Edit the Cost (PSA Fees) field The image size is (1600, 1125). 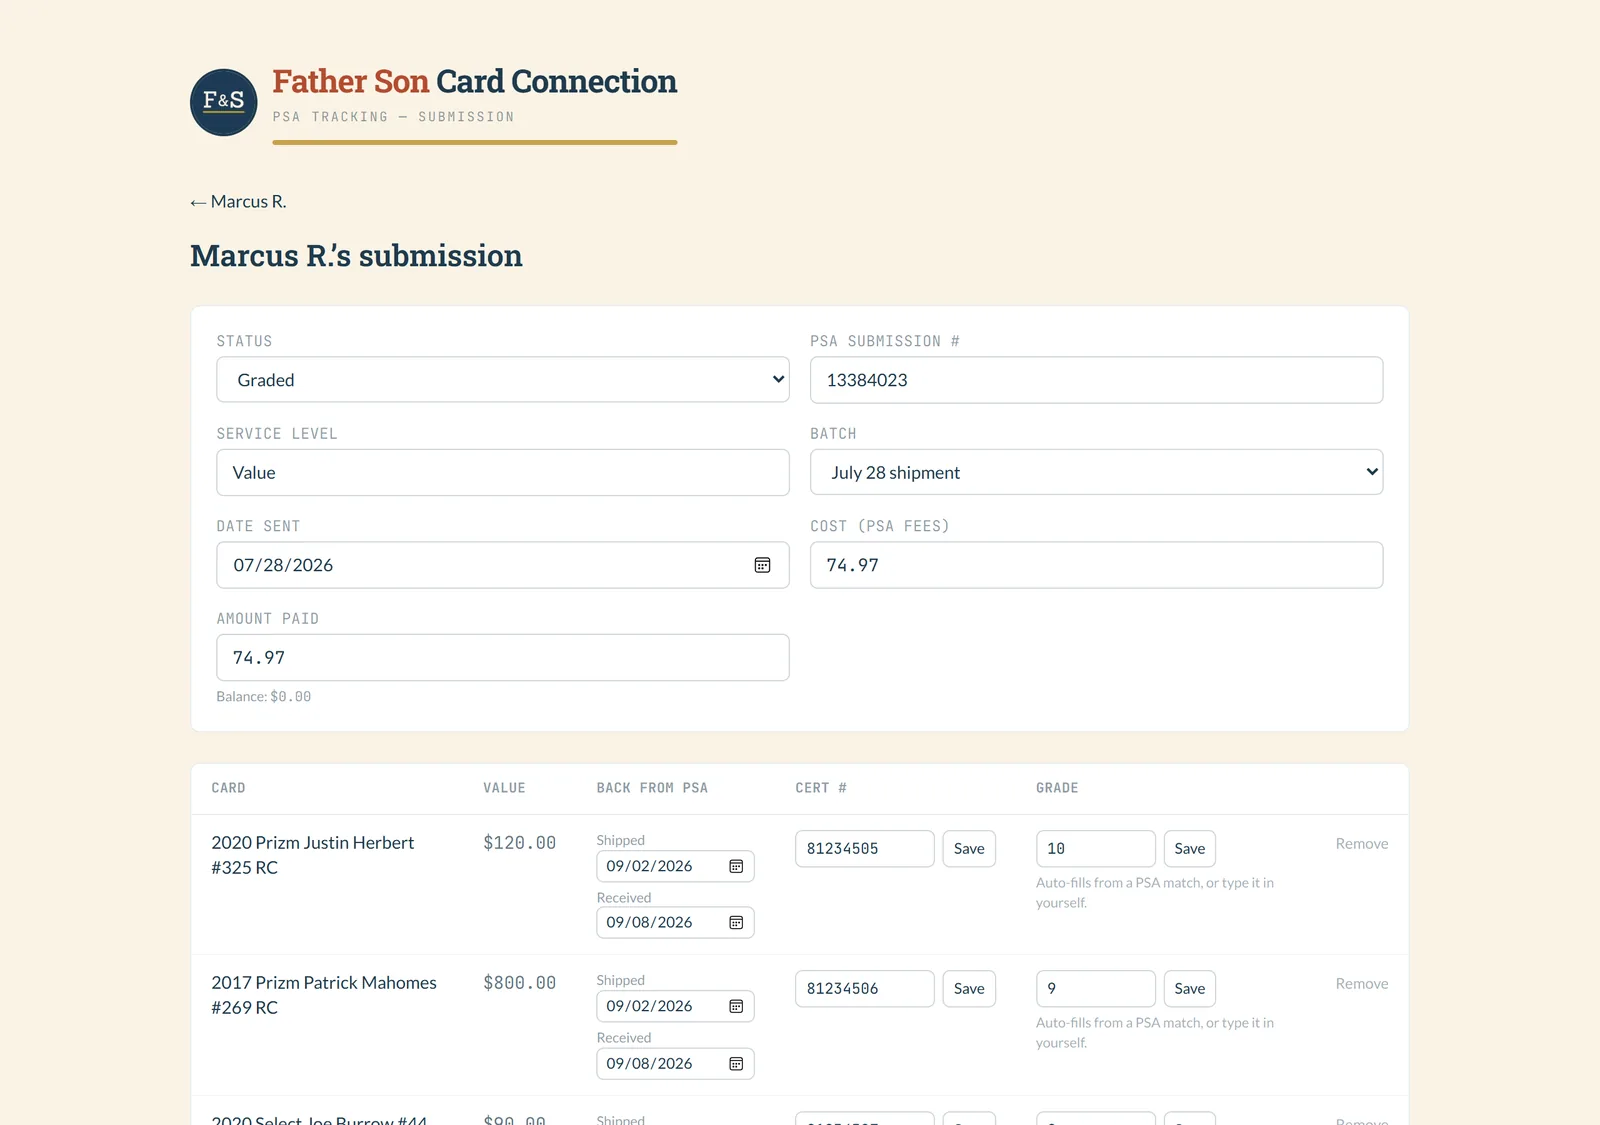[x=1096, y=565]
